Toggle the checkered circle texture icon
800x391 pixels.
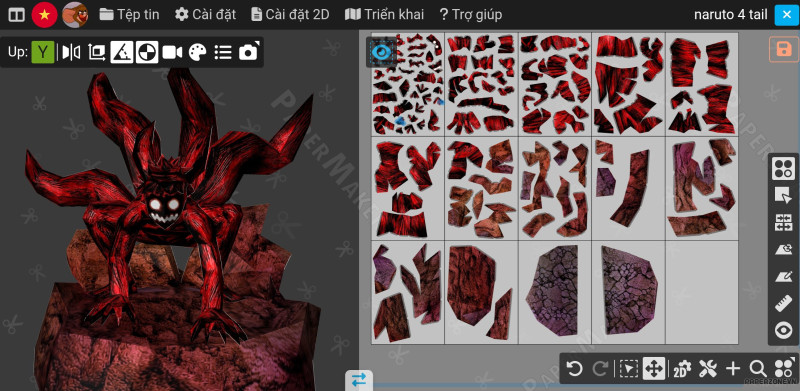[x=147, y=52]
